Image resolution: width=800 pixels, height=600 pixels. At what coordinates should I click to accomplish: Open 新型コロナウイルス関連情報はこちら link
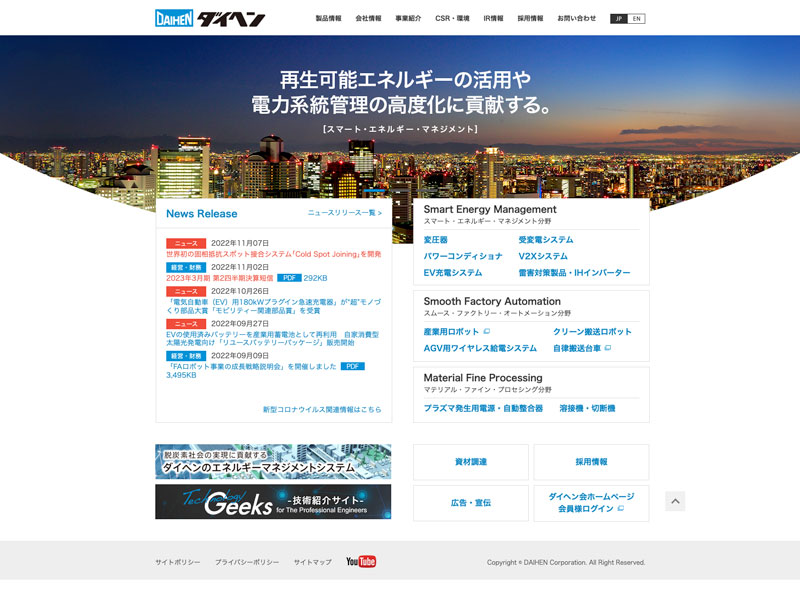click(322, 409)
